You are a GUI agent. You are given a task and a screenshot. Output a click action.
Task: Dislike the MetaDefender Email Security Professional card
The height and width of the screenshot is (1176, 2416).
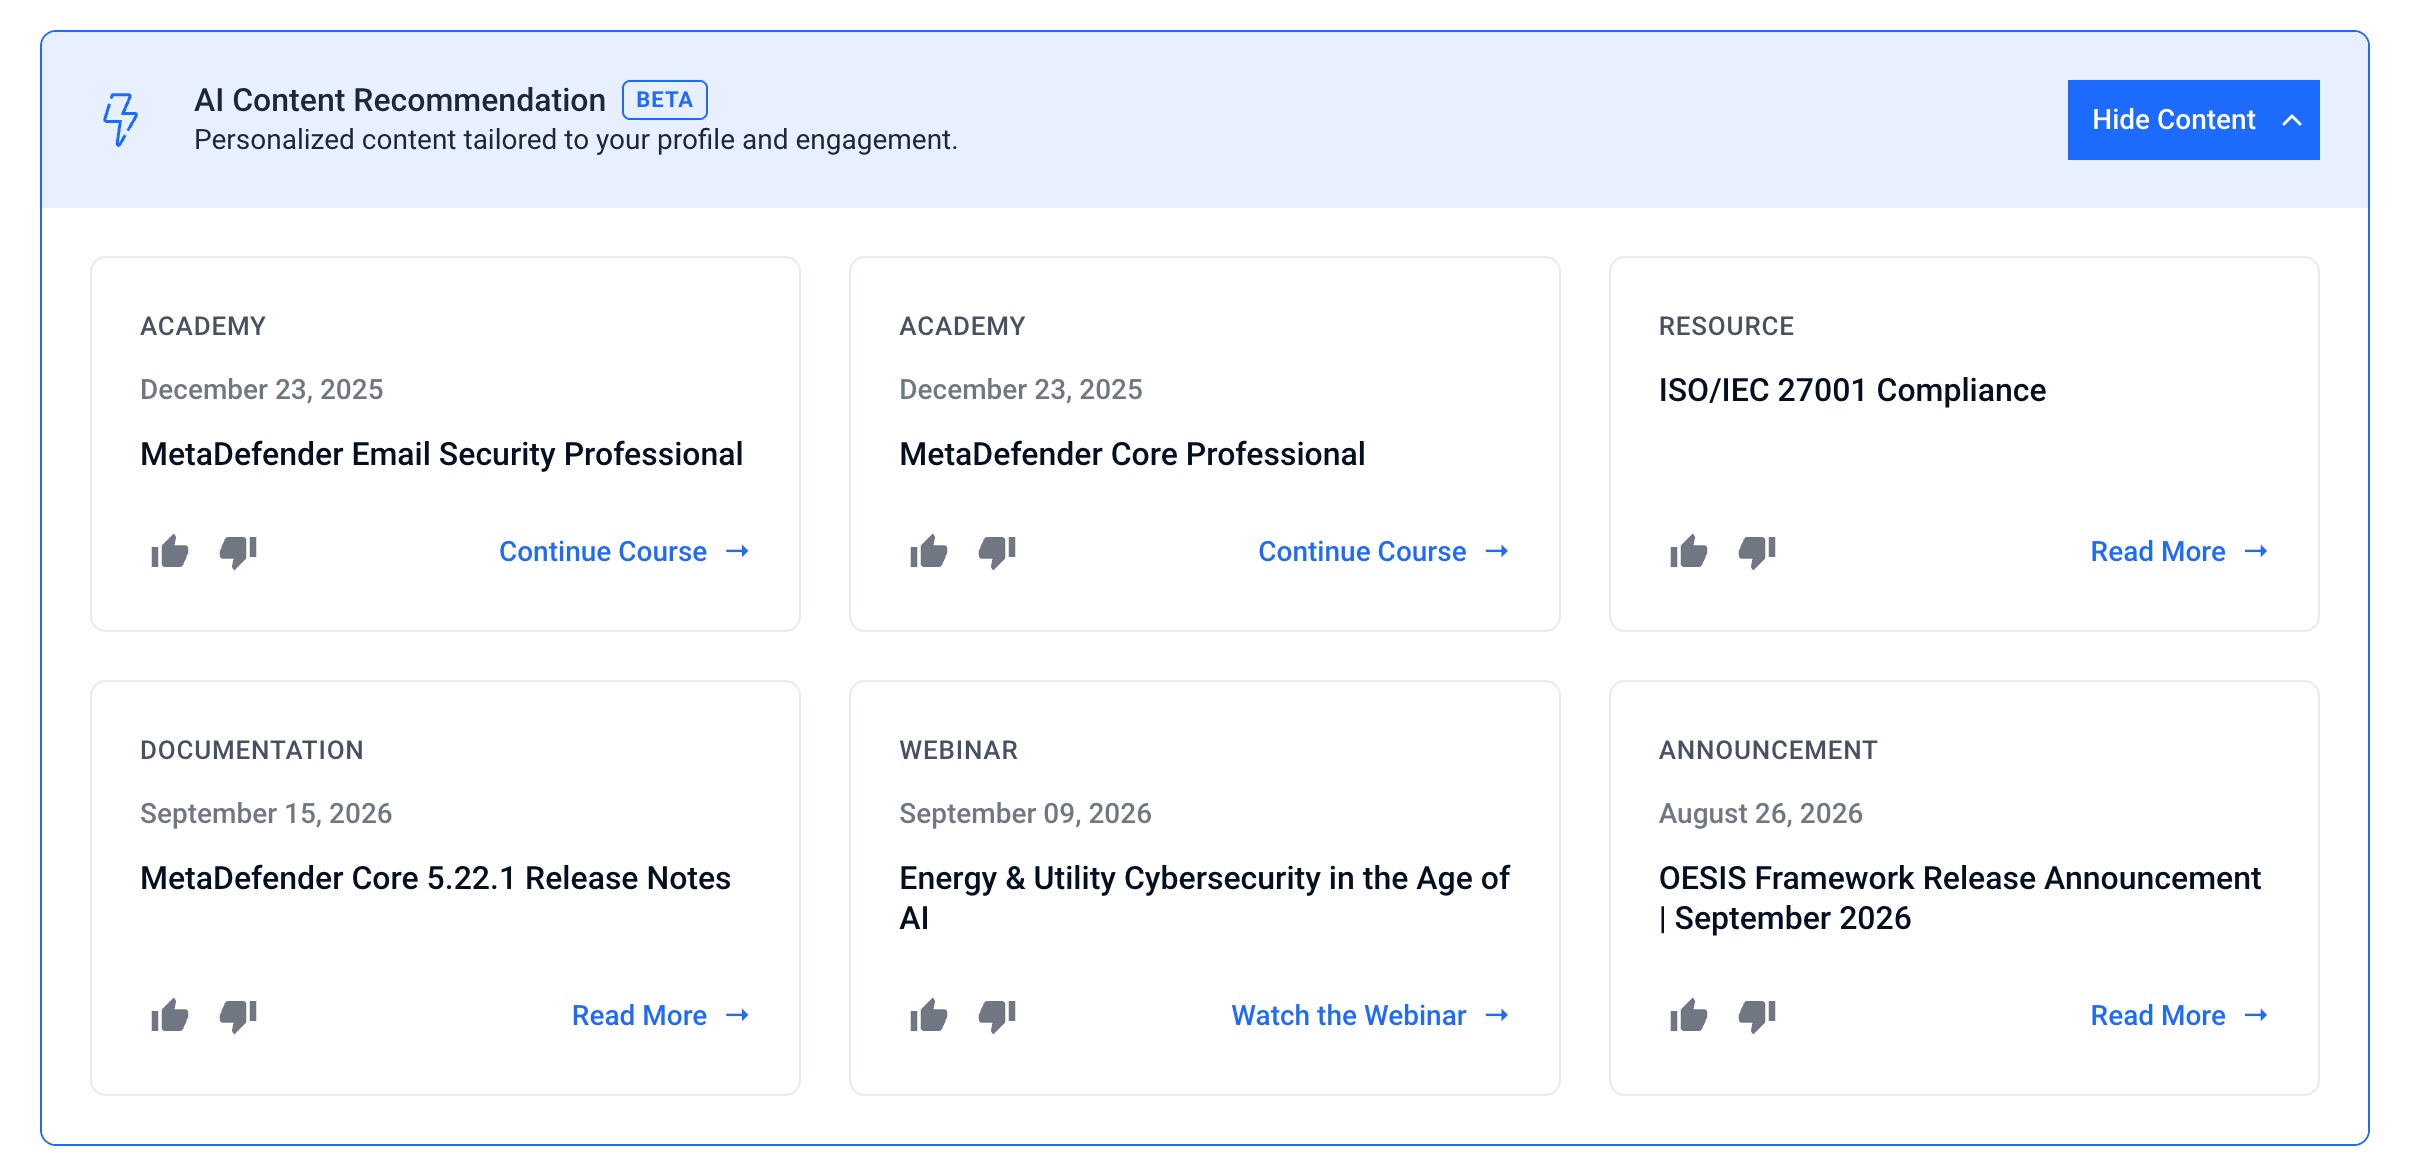pyautogui.click(x=238, y=552)
